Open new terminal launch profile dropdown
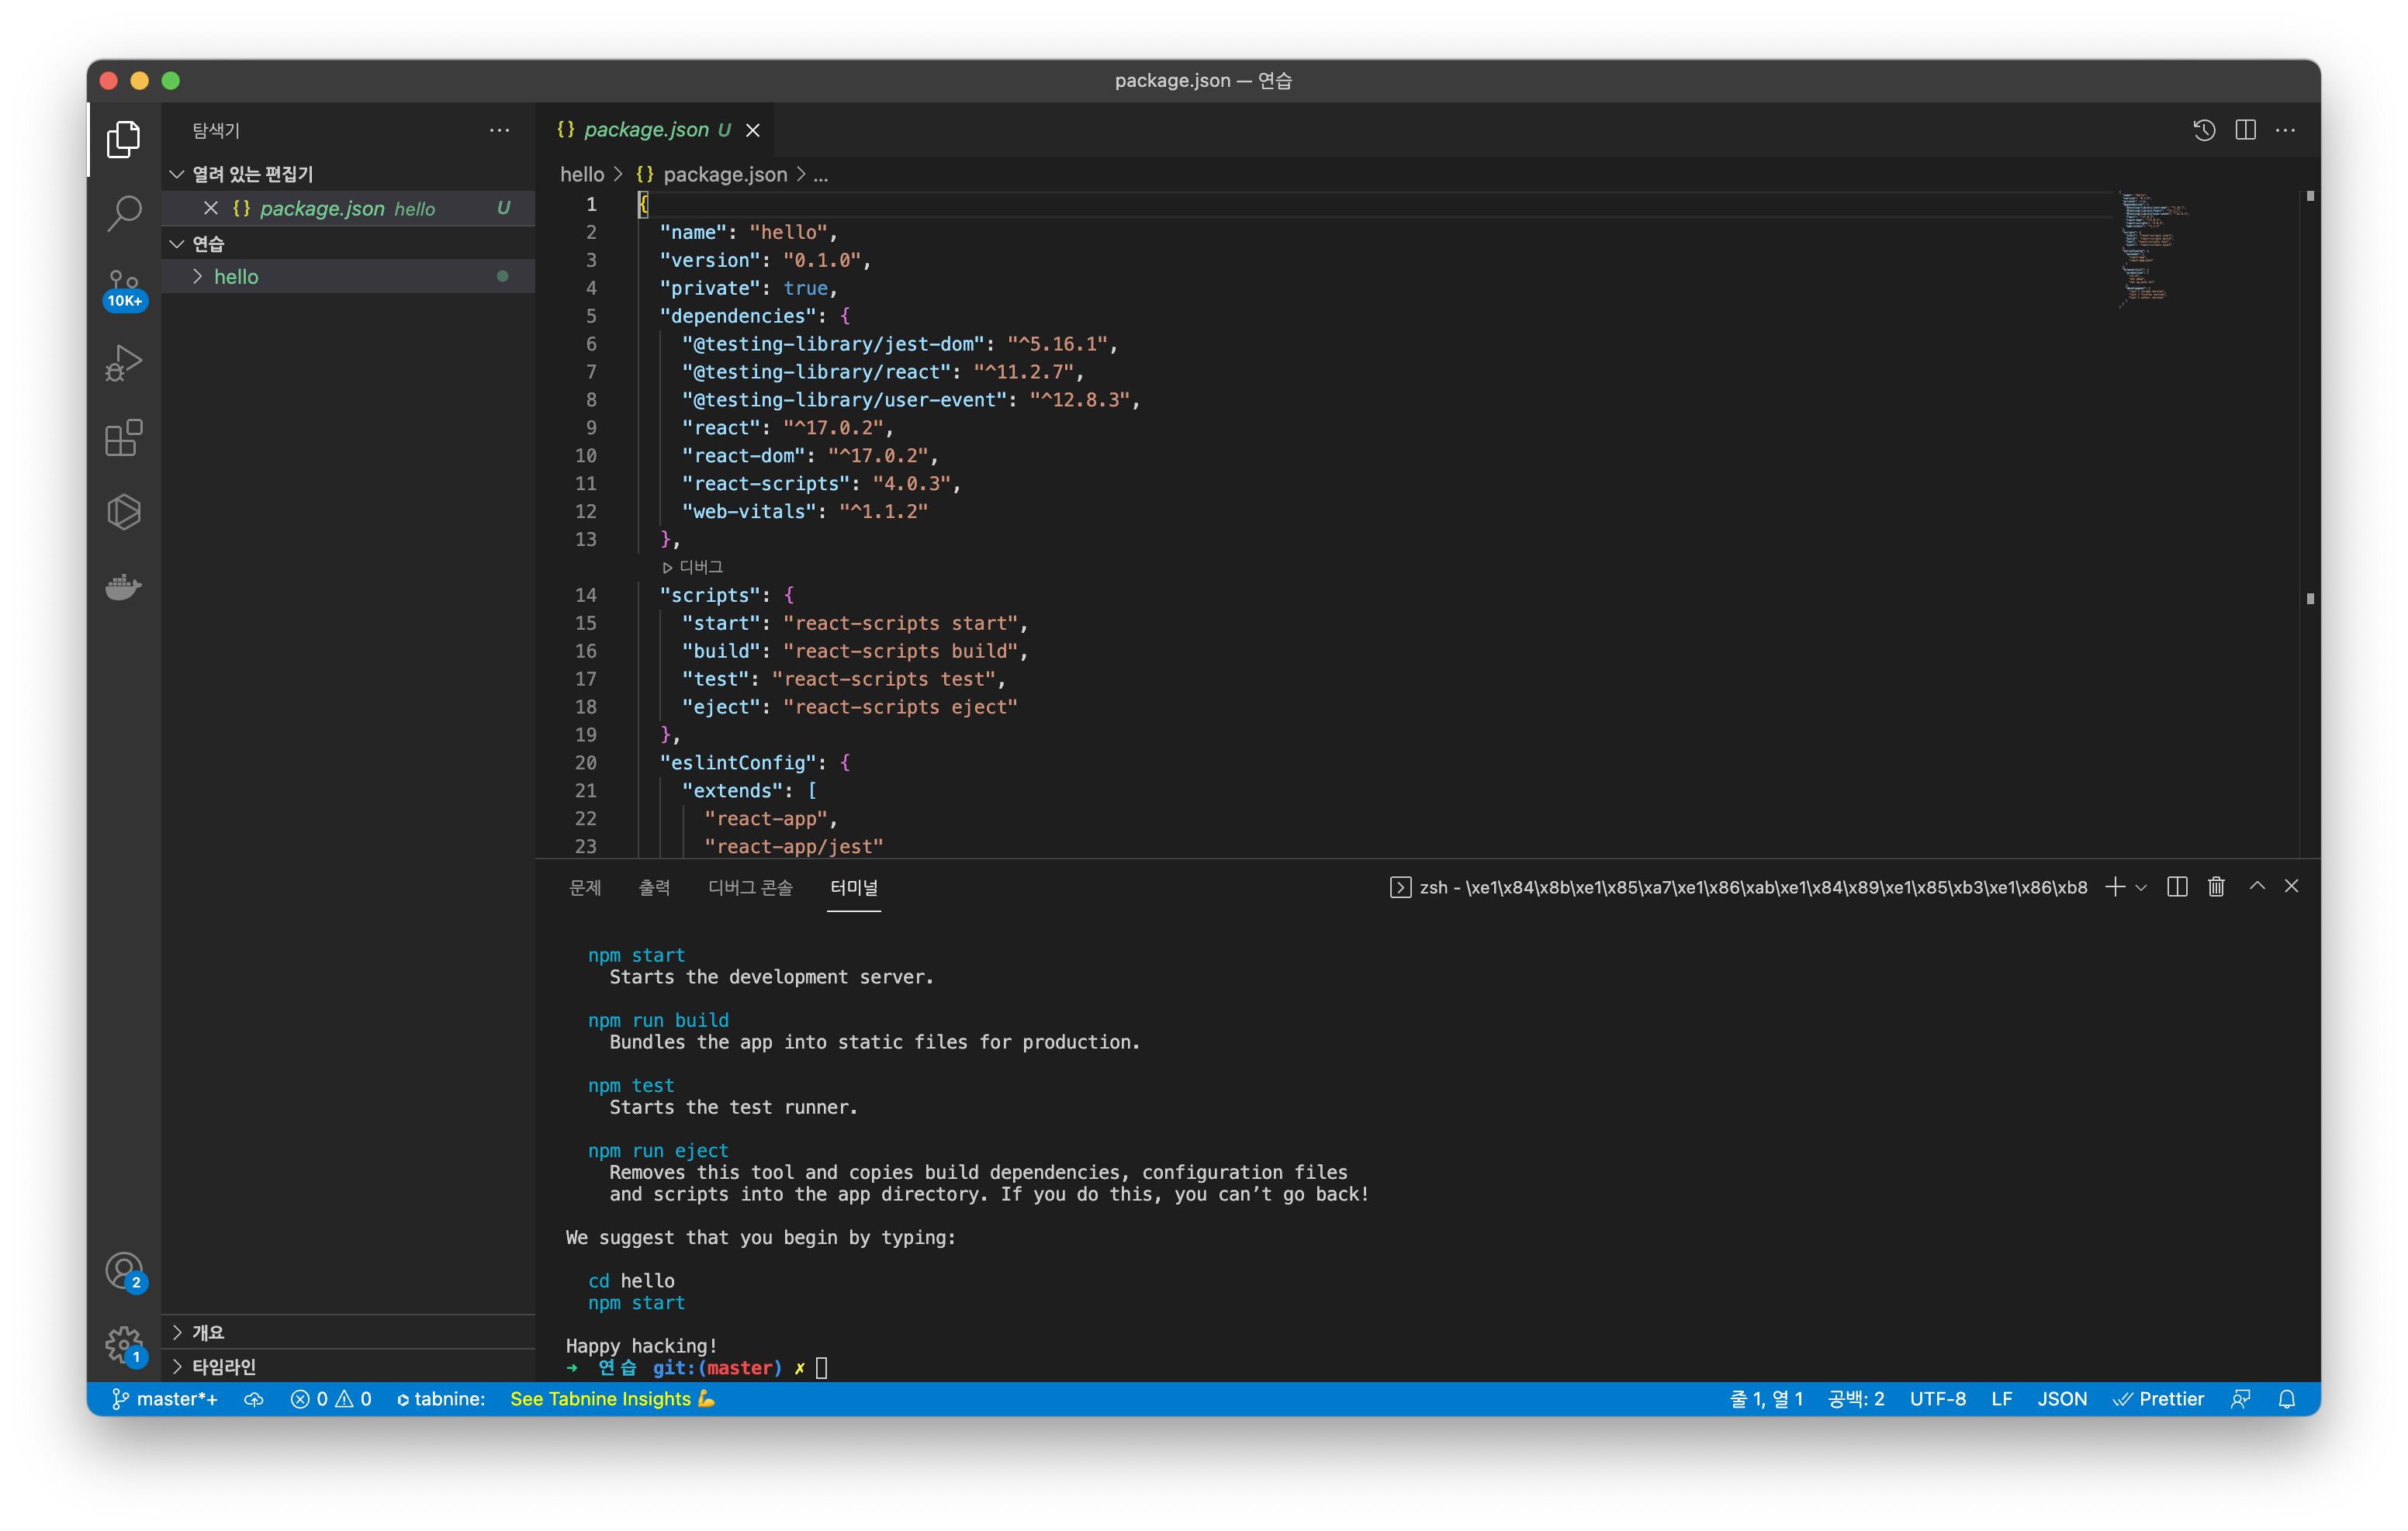 (x=2141, y=887)
